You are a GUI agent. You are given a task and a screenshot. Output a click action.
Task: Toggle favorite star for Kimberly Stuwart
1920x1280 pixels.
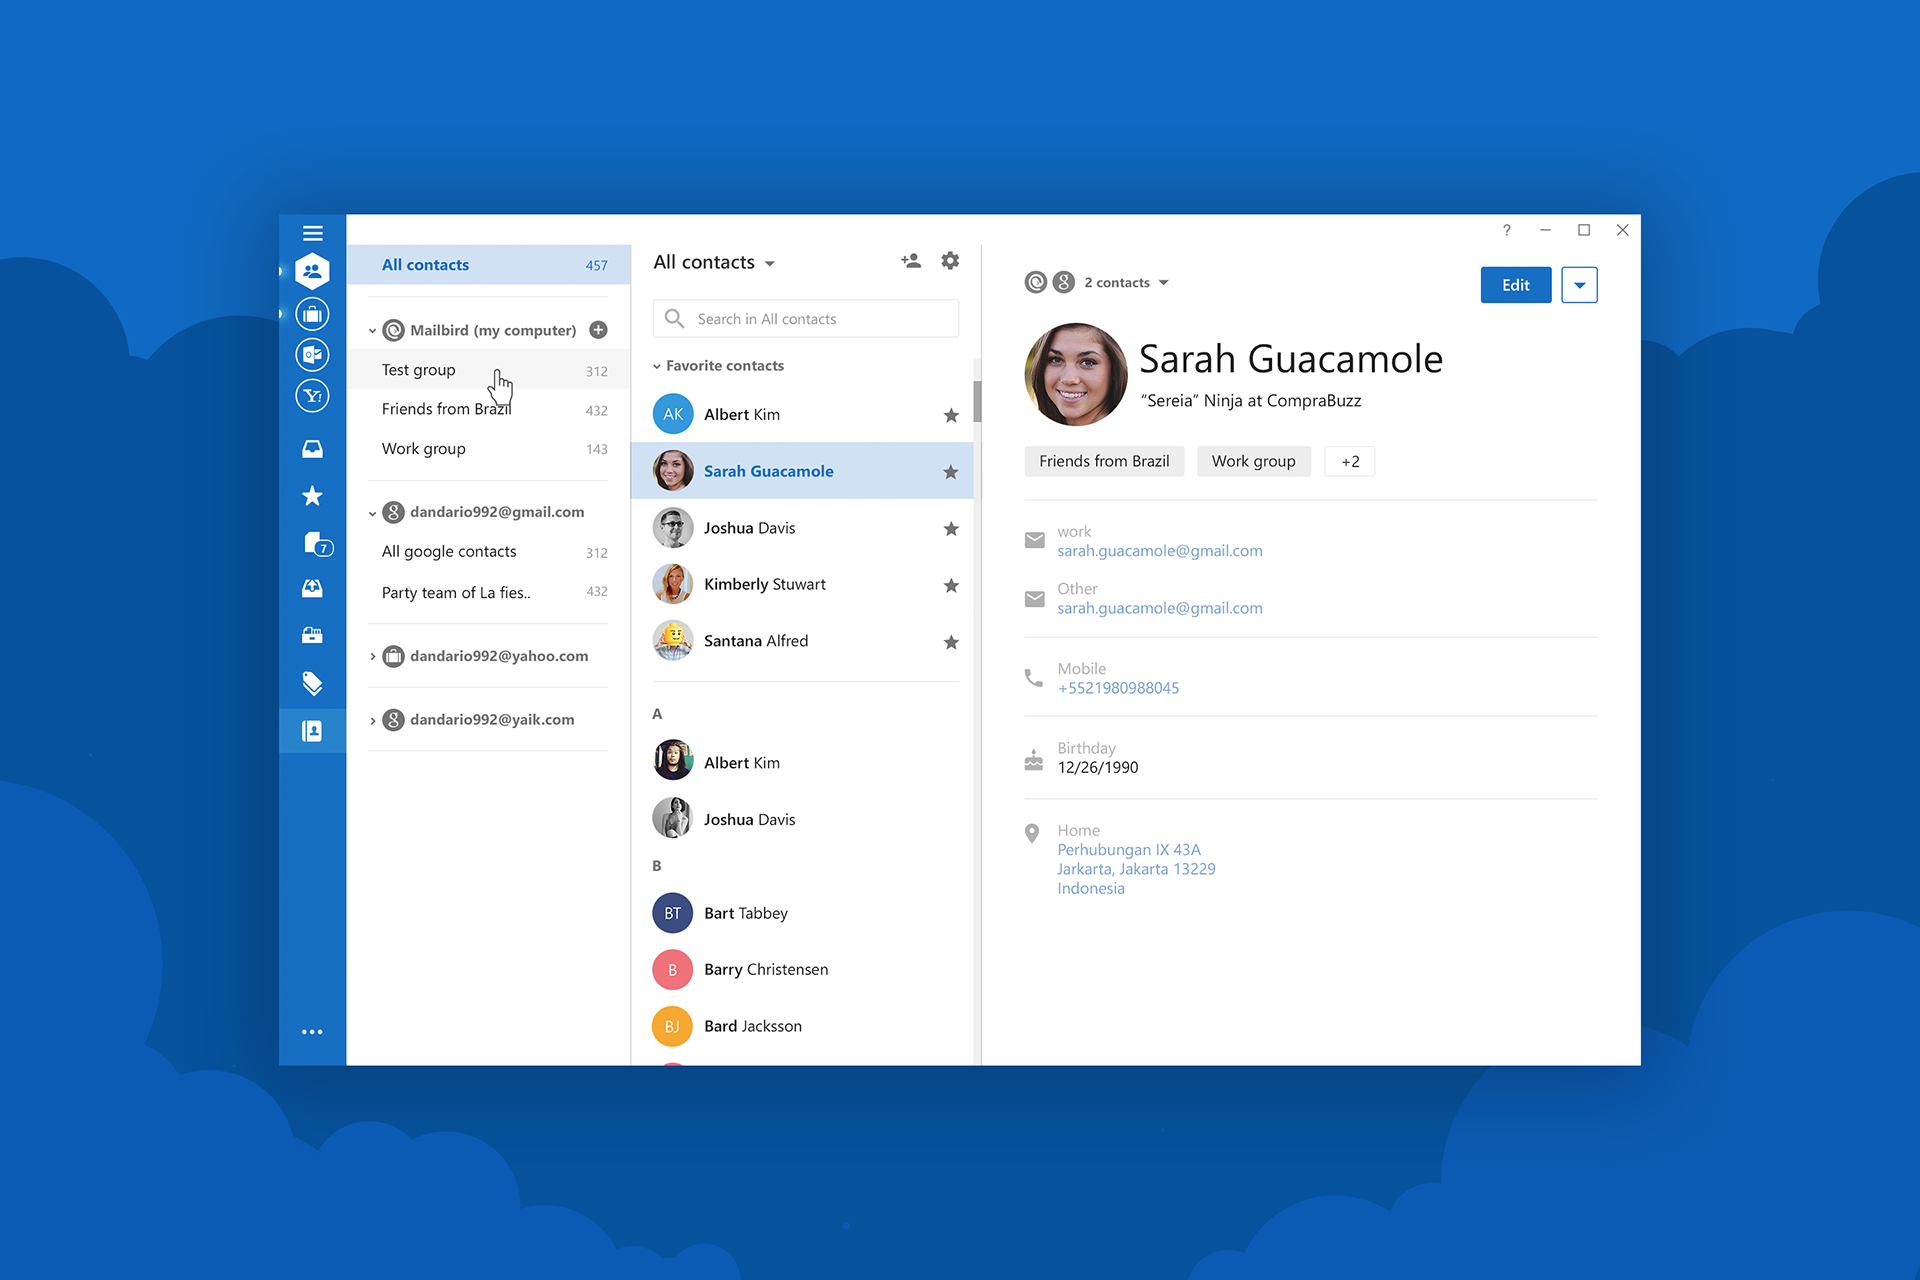pyautogui.click(x=951, y=585)
